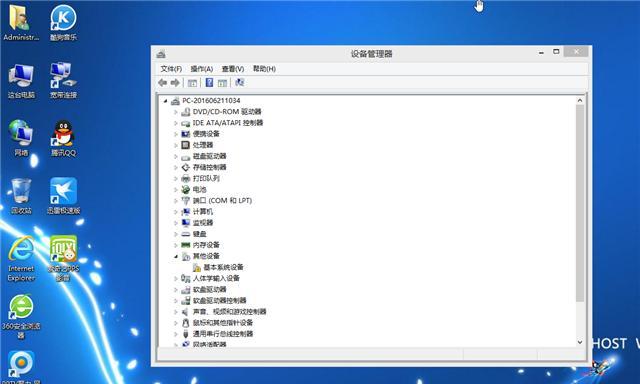Select the 回收站 recycle bin icon
Screen dimensions: 640x384
point(21,196)
